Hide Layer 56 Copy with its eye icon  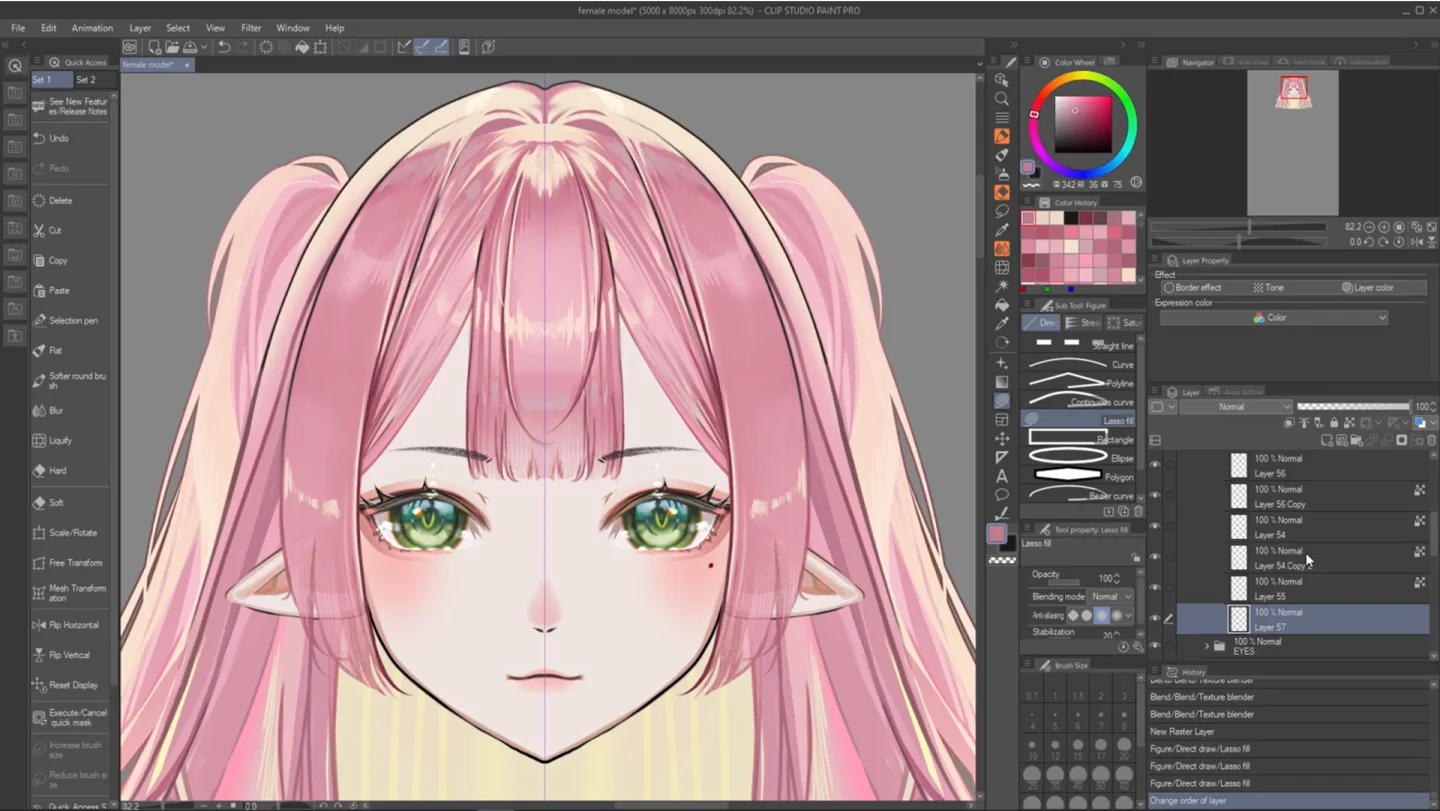pos(1155,496)
